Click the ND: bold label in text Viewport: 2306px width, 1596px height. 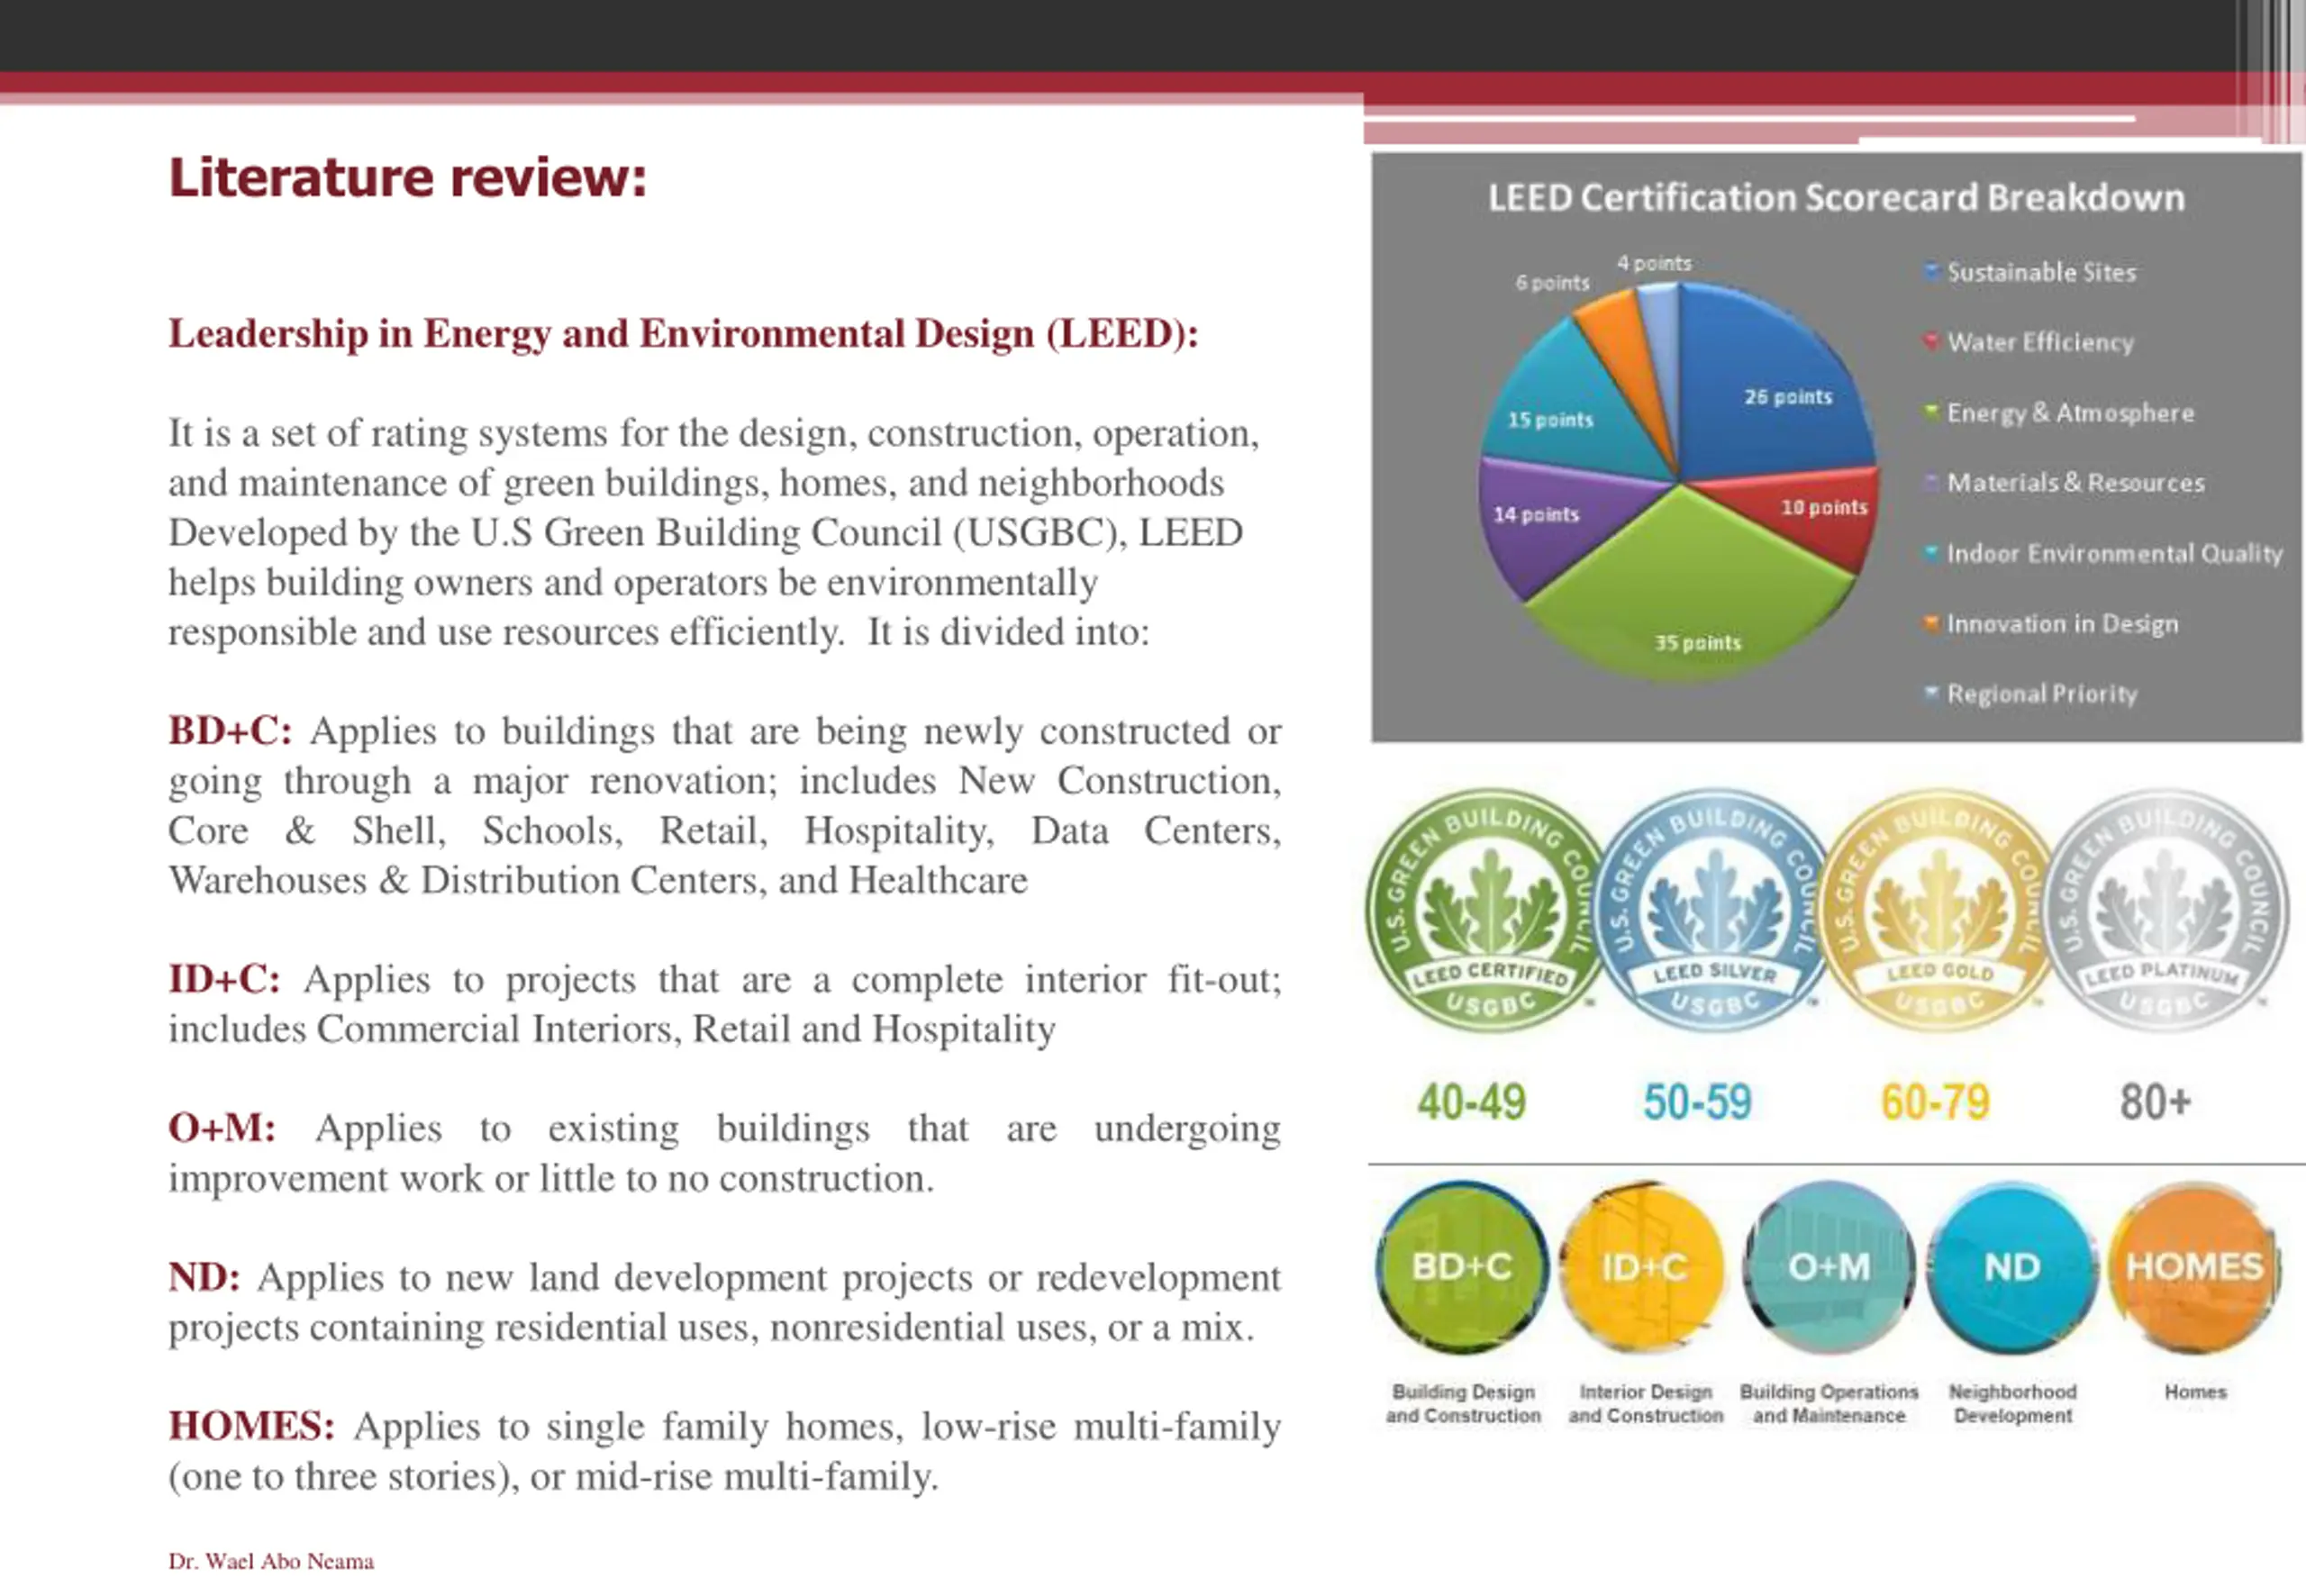(204, 1277)
